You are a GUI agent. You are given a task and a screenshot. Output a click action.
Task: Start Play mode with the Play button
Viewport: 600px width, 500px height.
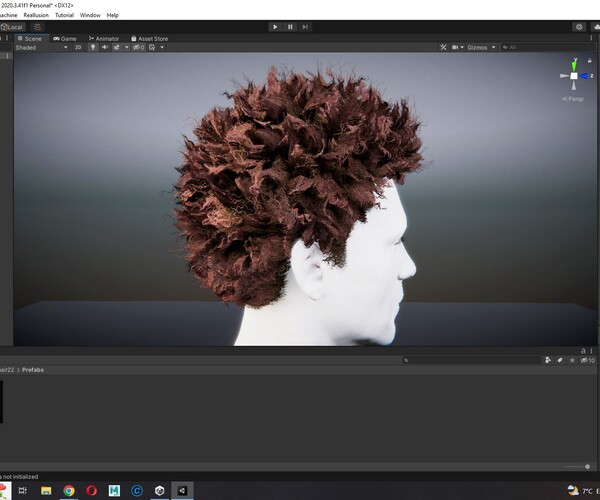pos(275,27)
